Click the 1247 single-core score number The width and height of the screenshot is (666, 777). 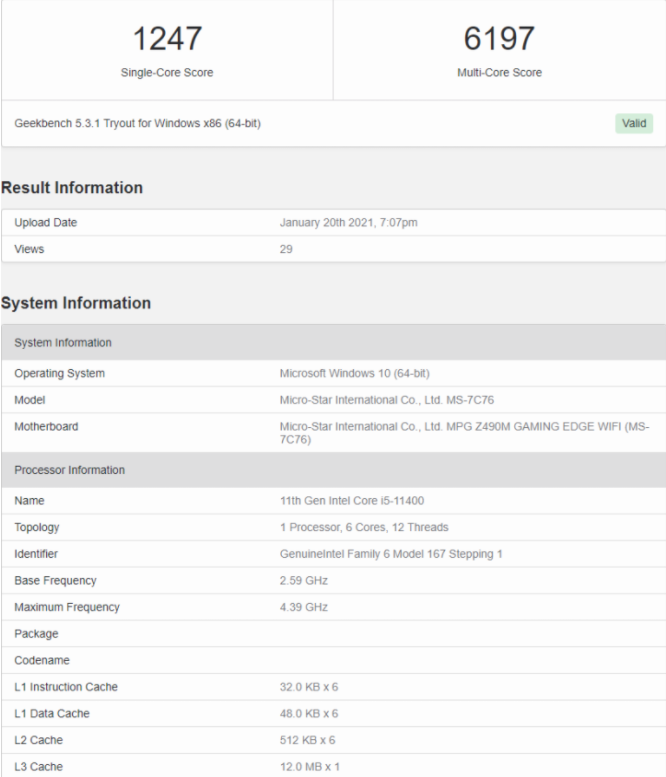pyautogui.click(x=167, y=39)
